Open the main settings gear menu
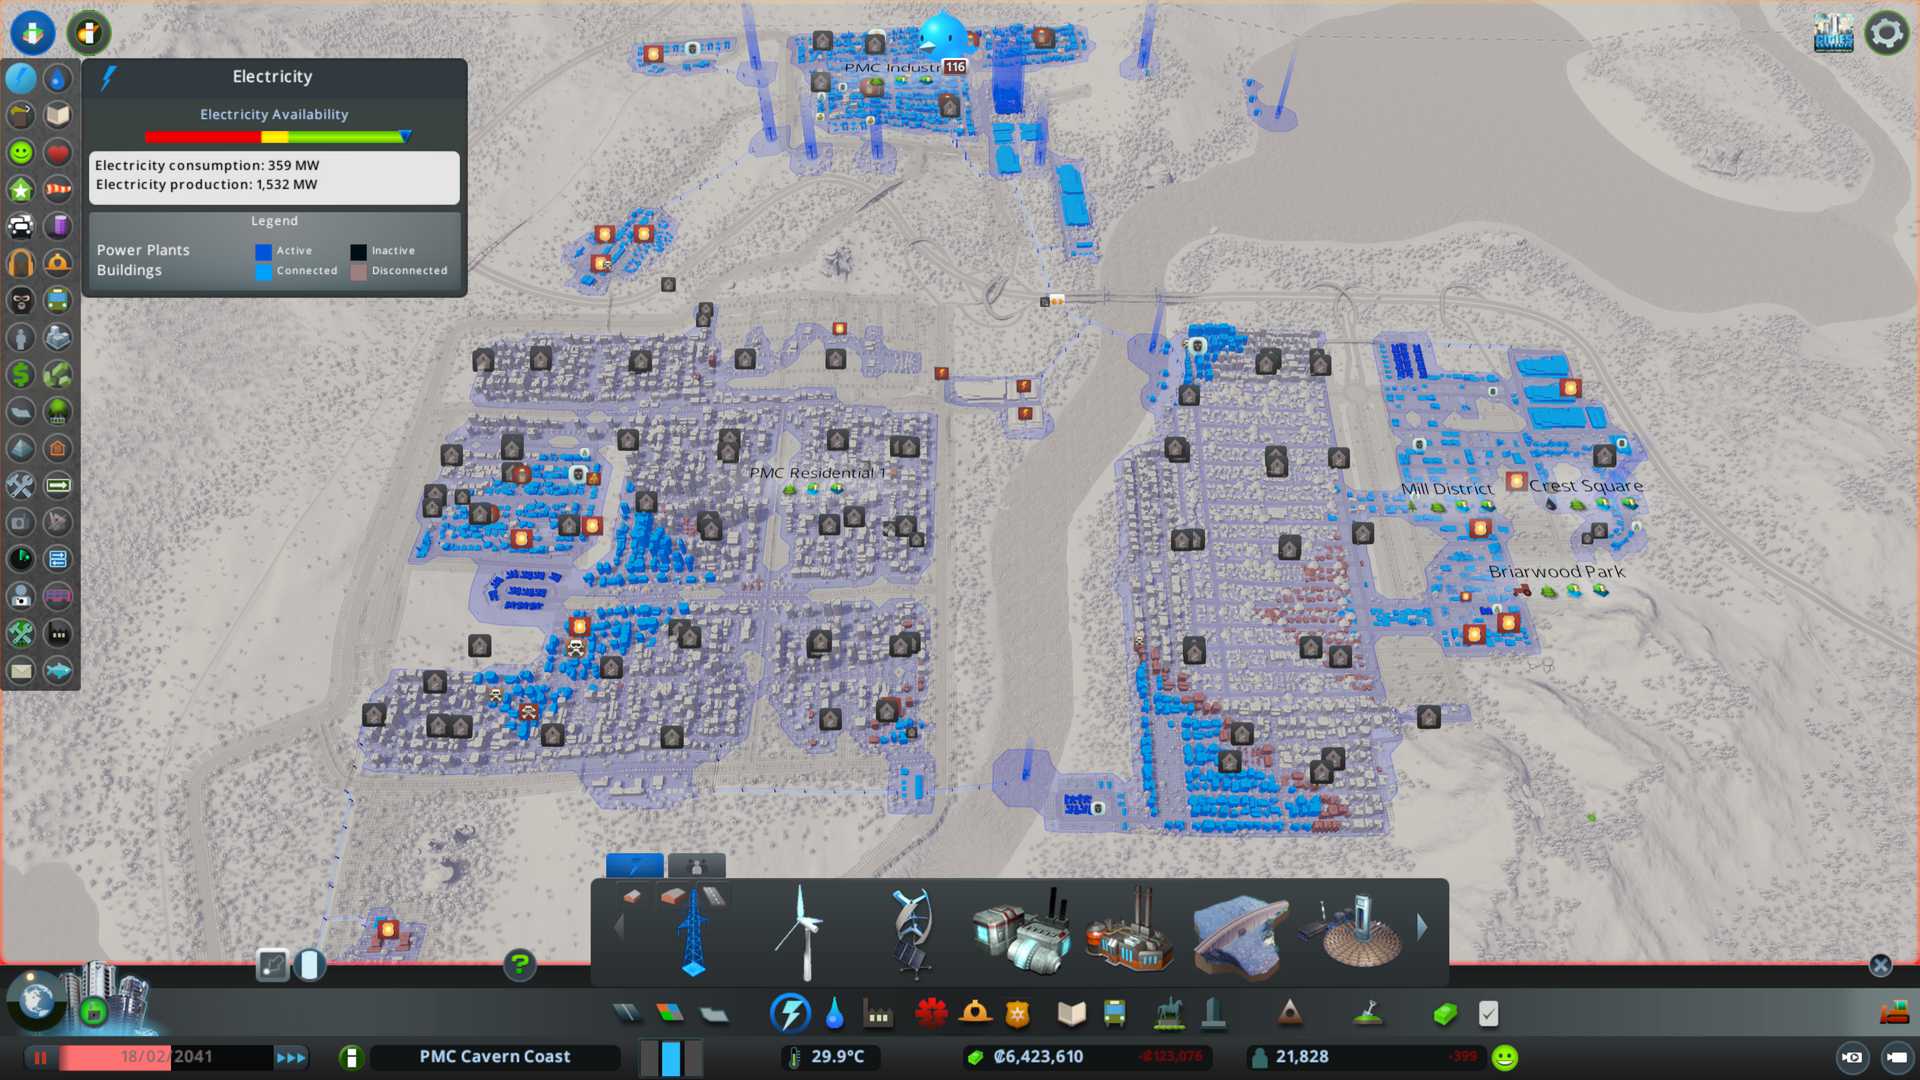 (1886, 33)
